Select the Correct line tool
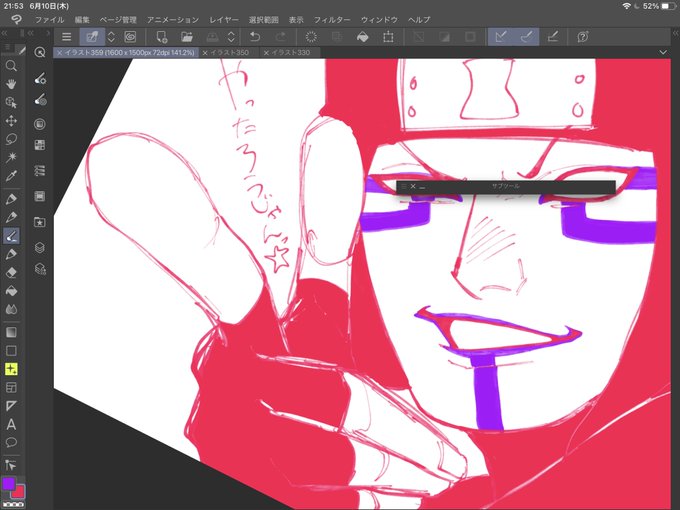The height and width of the screenshot is (510, 680). coord(11,465)
